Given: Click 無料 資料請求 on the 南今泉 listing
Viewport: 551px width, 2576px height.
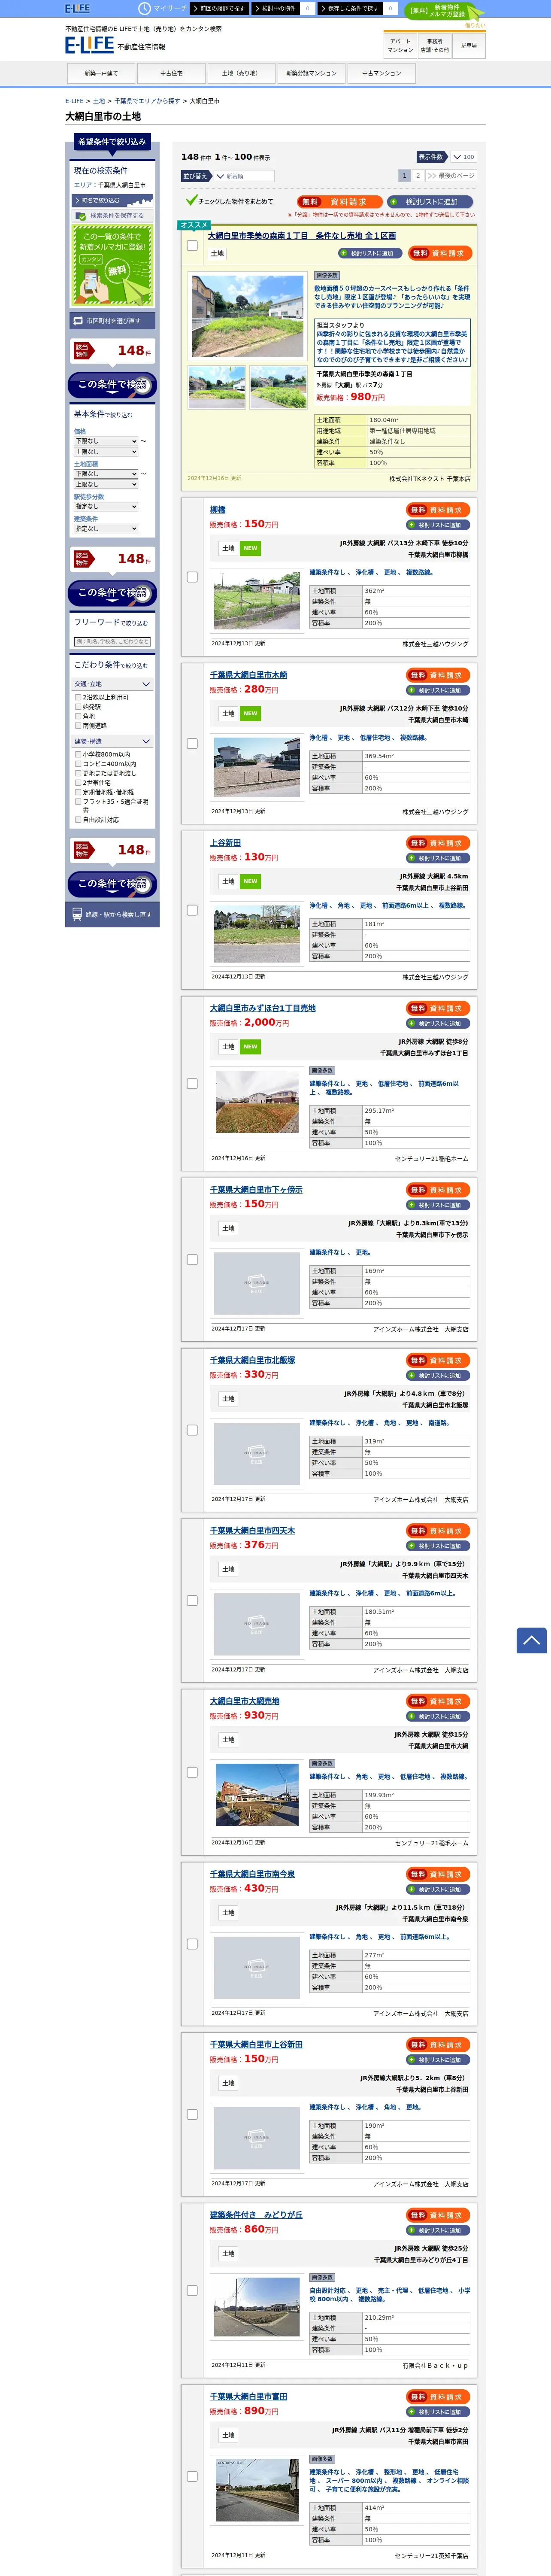Looking at the screenshot, I should coord(439,1874).
